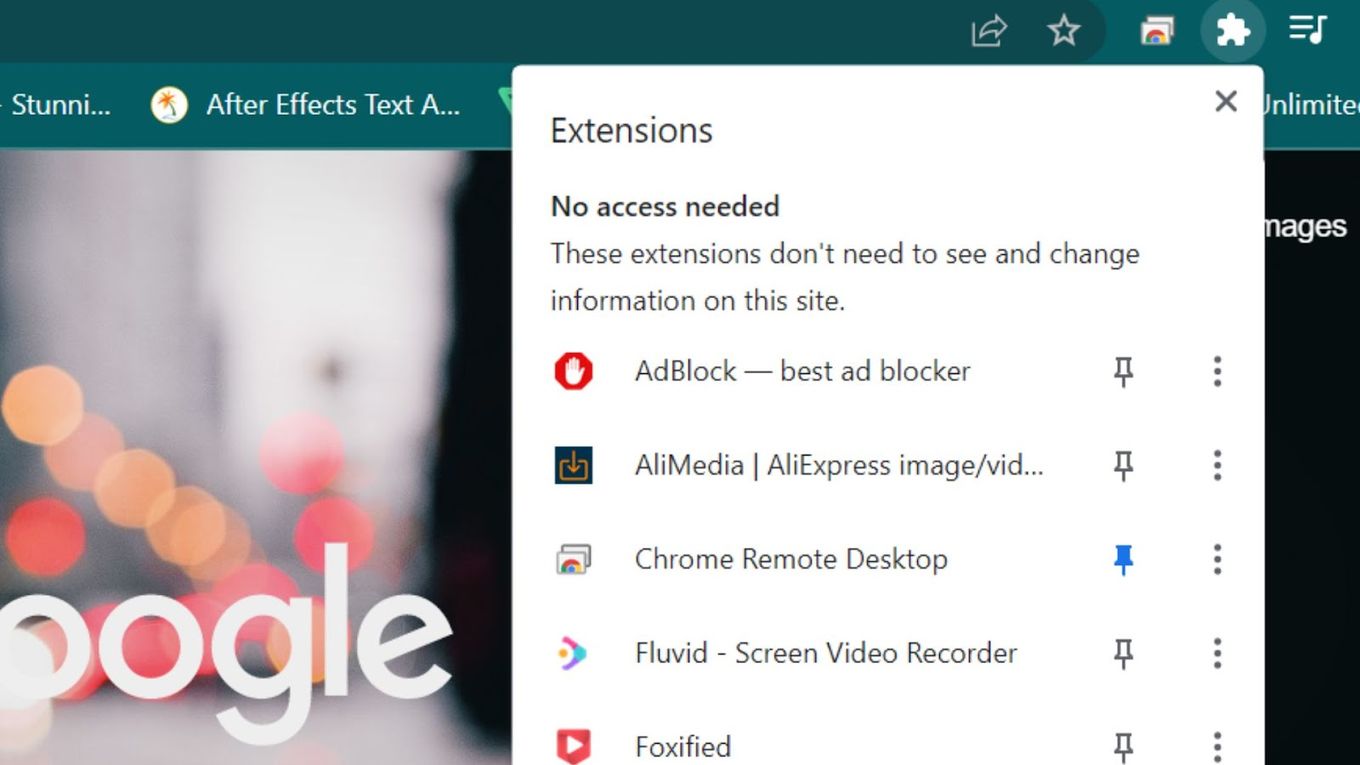Click the Fluvid extension icon
This screenshot has height=765, width=1360.
(x=573, y=653)
